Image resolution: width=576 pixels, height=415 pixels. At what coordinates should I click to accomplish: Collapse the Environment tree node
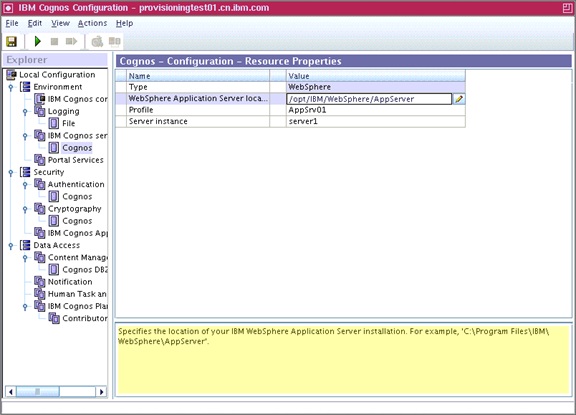point(11,87)
